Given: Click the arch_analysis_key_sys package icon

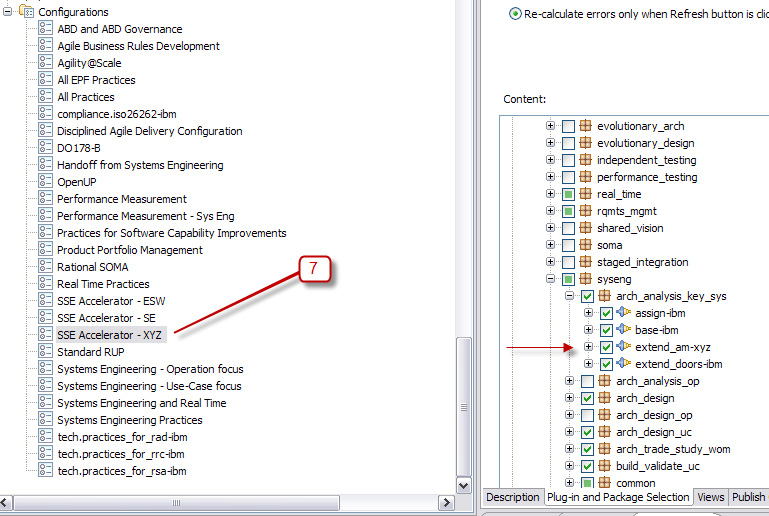Looking at the screenshot, I should (x=604, y=296).
